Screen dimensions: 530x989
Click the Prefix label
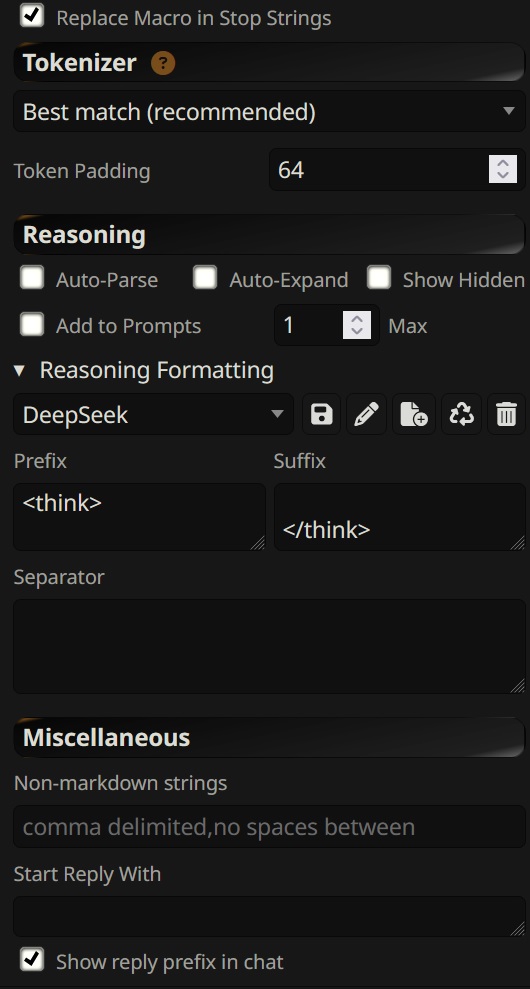(40, 461)
